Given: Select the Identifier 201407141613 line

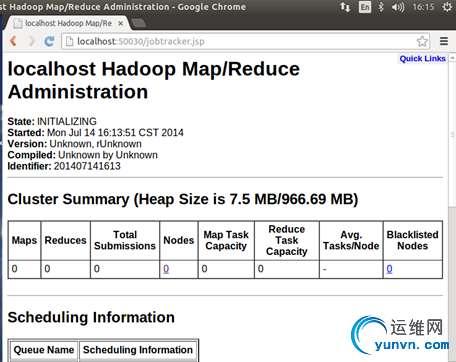Looking at the screenshot, I should [x=64, y=166].
